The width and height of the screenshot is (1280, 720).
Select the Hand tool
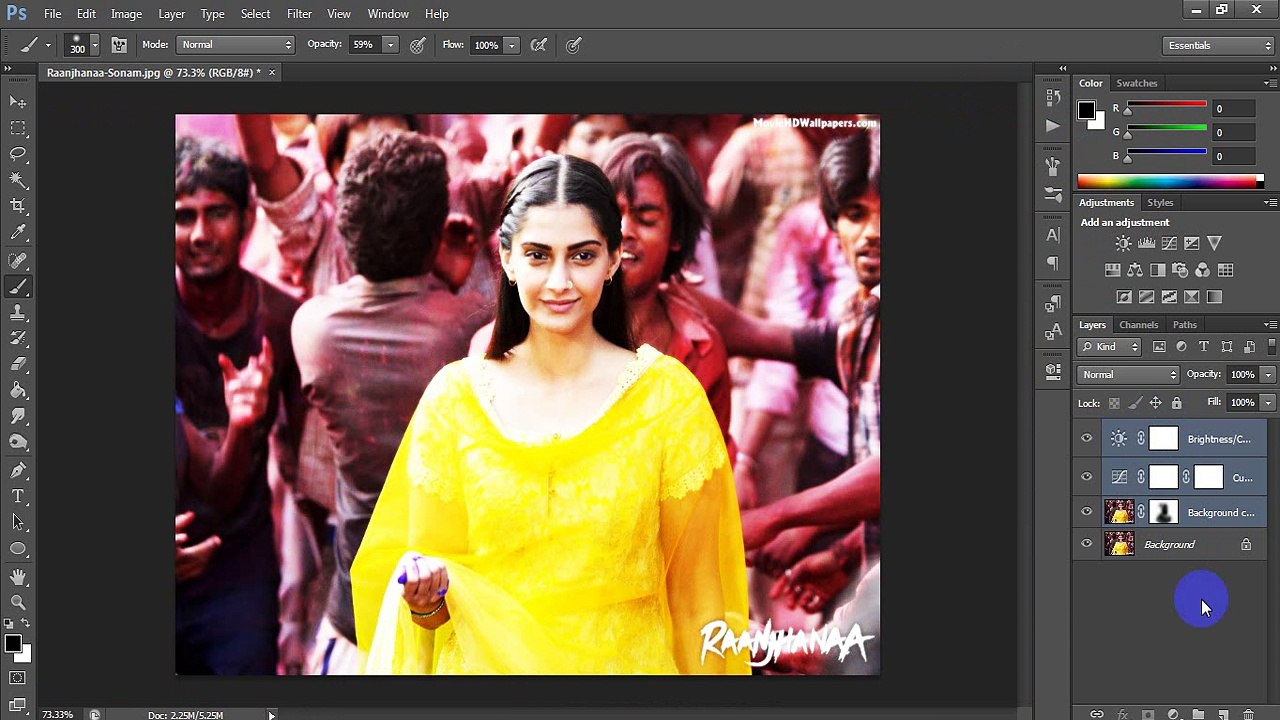pyautogui.click(x=18, y=576)
